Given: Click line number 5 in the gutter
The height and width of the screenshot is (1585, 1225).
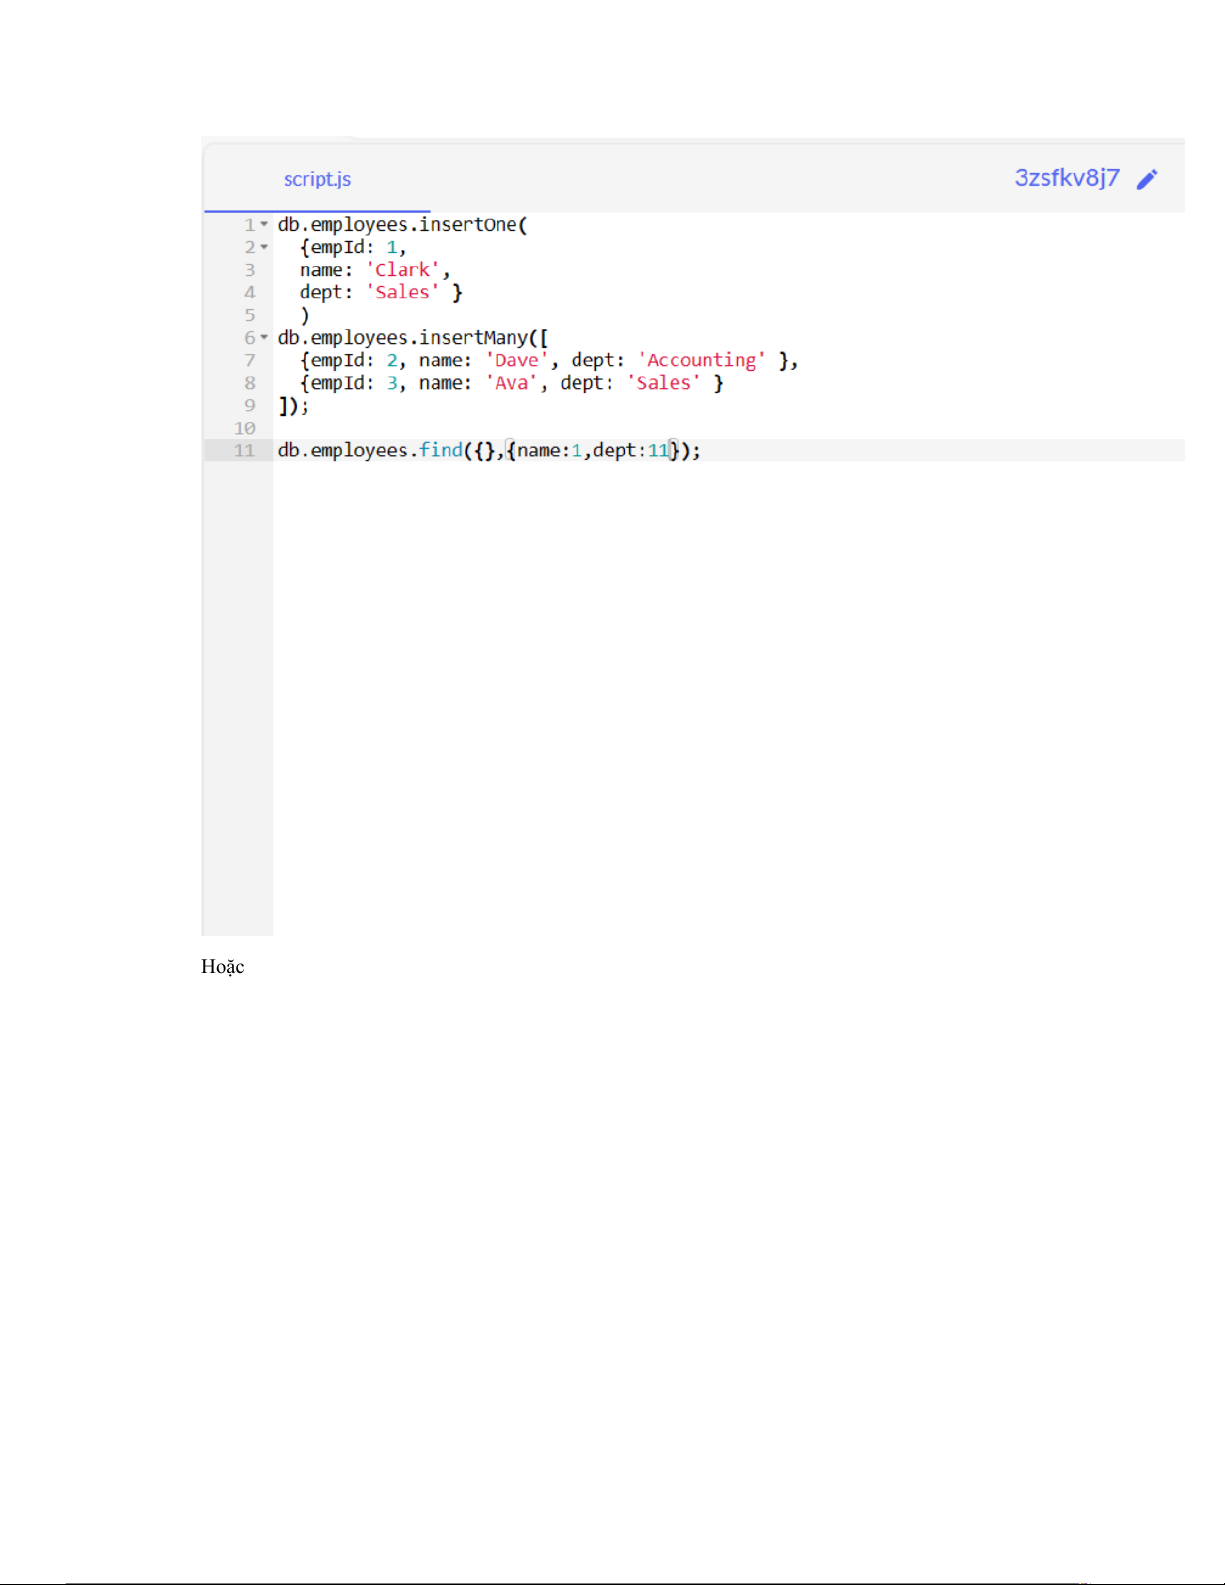Looking at the screenshot, I should click(x=249, y=315).
